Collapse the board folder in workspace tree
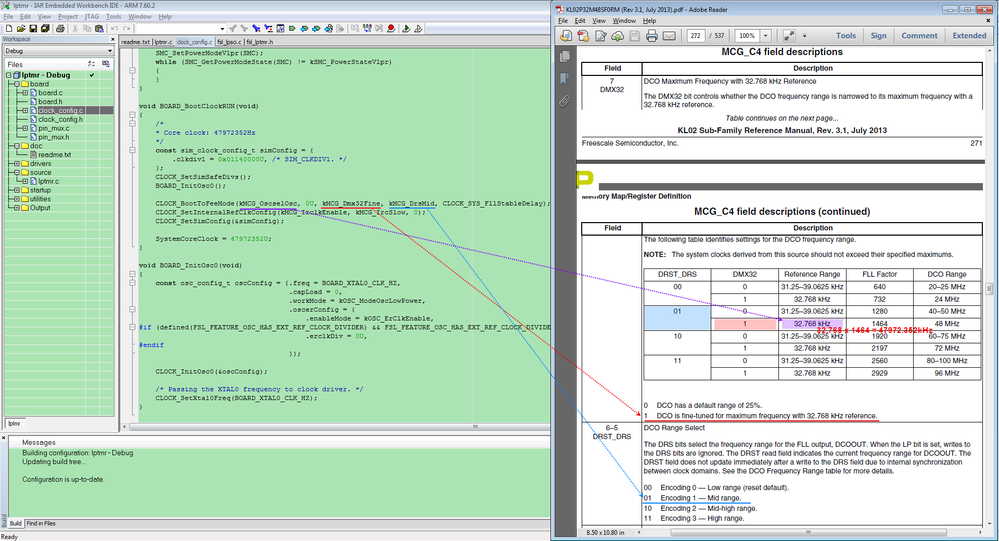Image resolution: width=999 pixels, height=541 pixels. pyautogui.click(x=17, y=84)
